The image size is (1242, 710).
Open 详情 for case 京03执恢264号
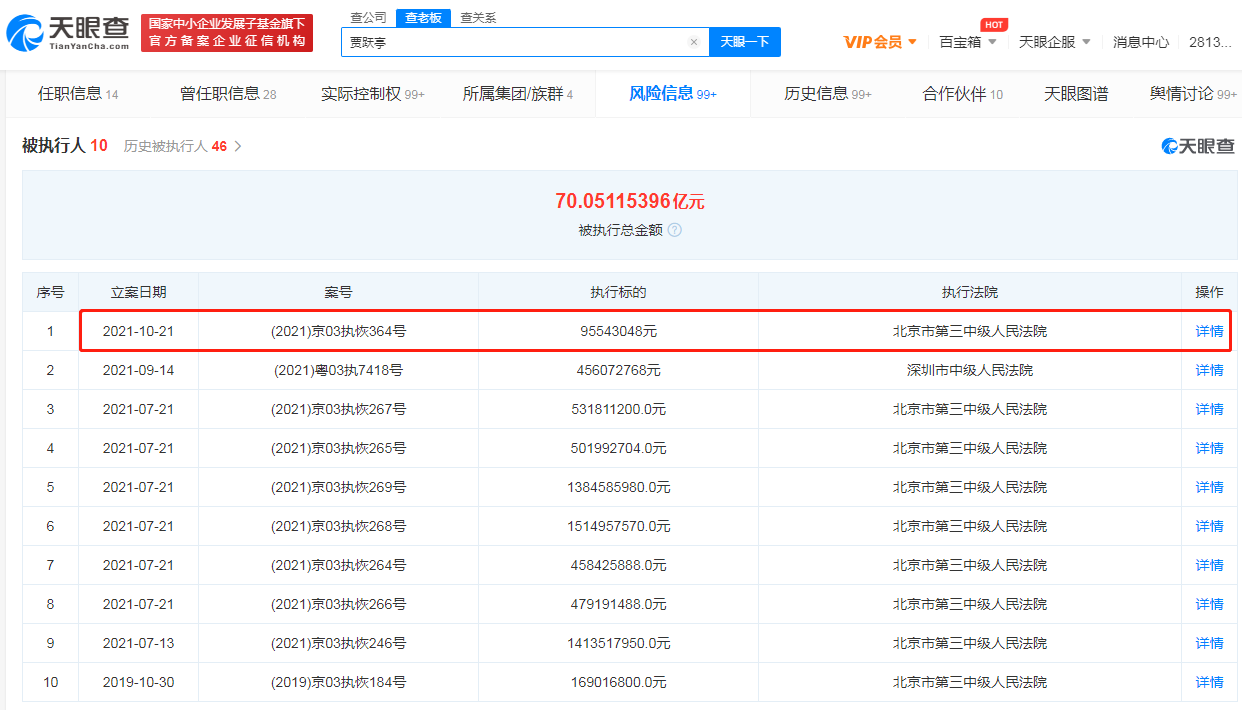[1210, 565]
